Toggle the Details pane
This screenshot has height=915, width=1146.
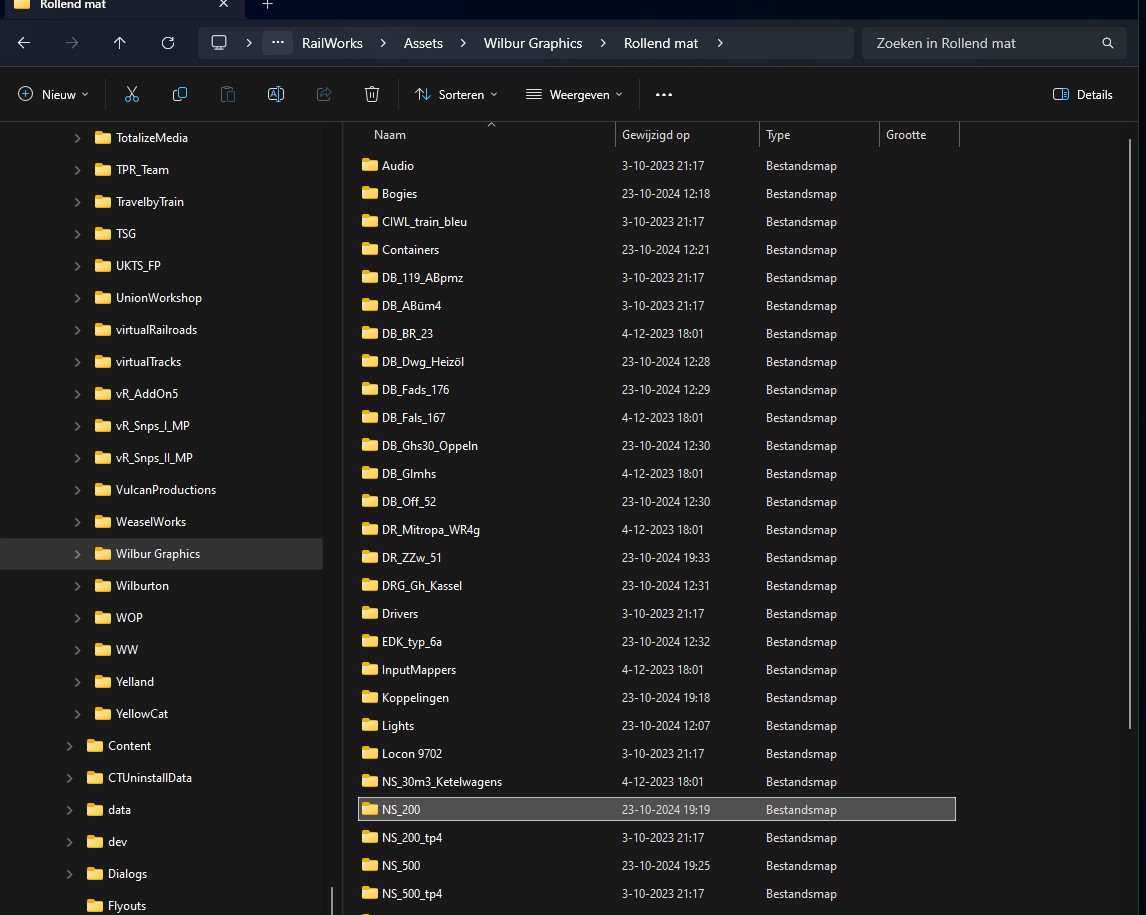[1082, 94]
